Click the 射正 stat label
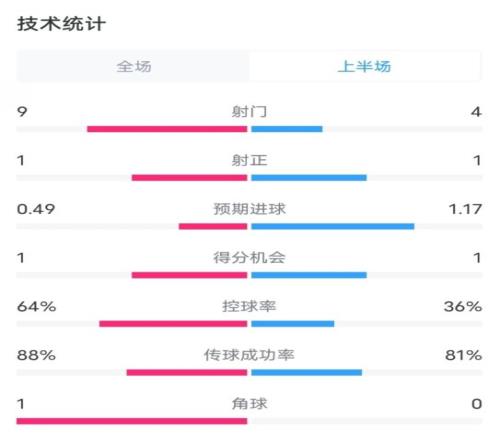 pos(249,160)
